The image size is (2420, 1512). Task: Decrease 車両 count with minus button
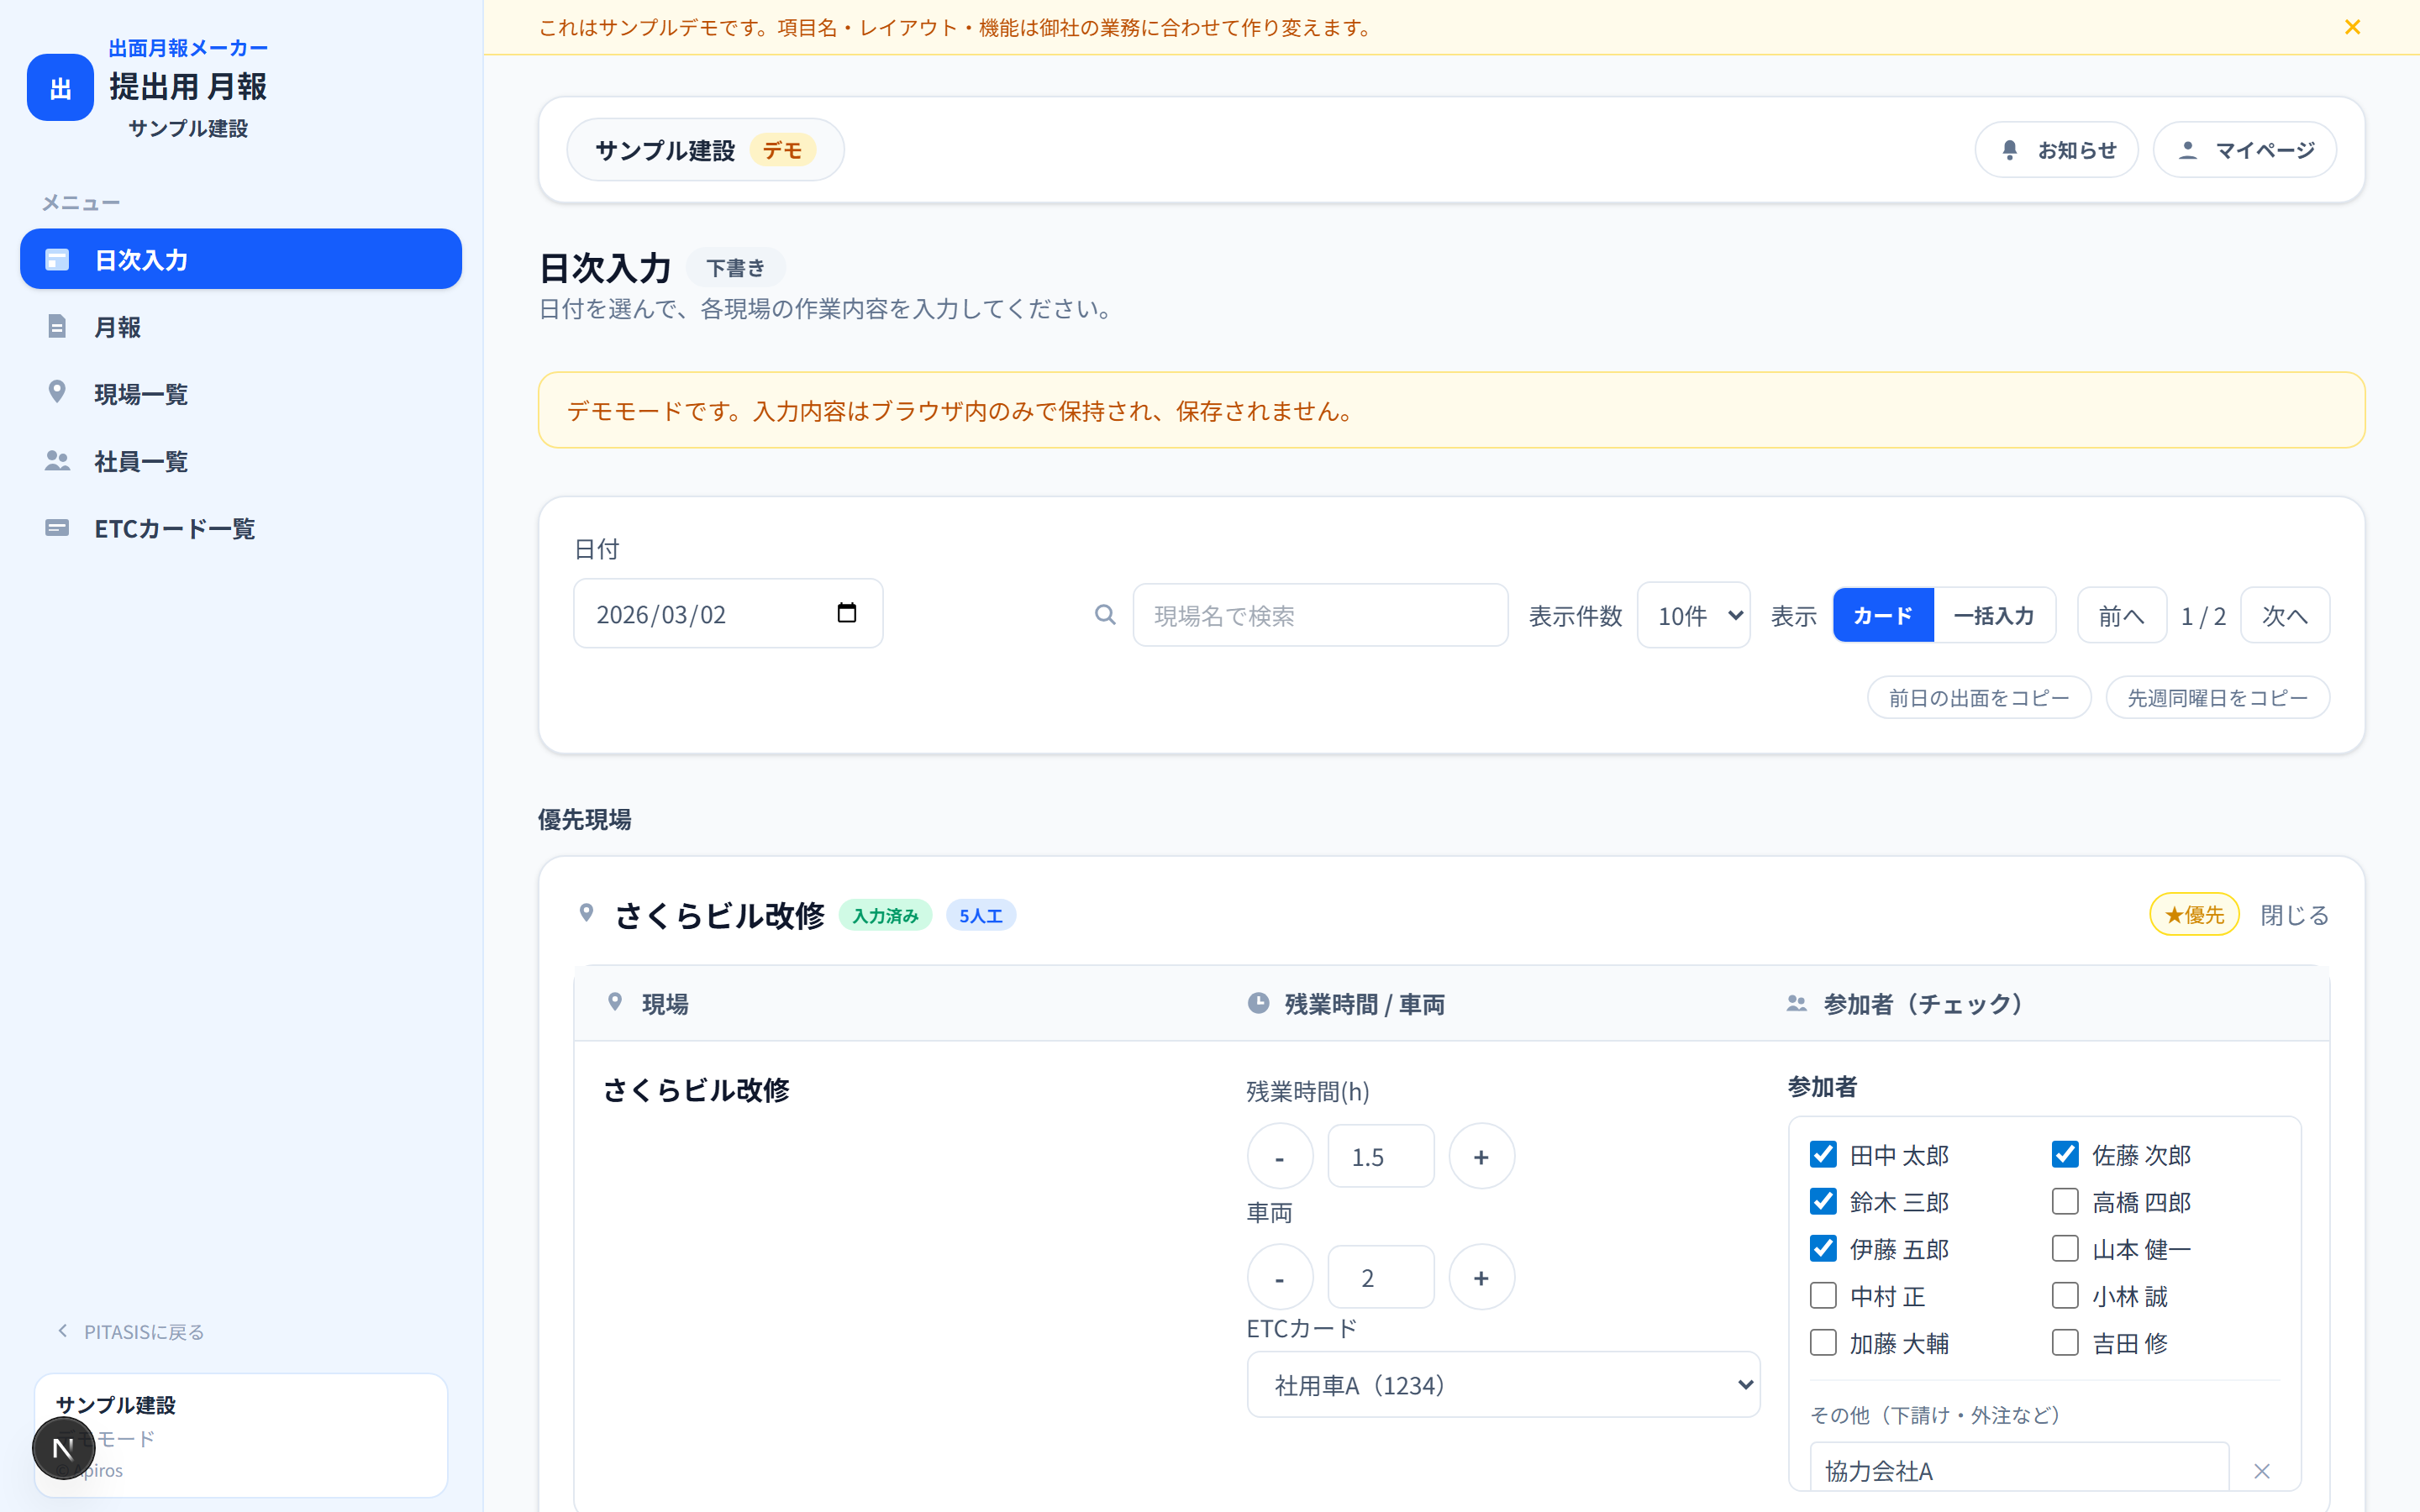[1279, 1277]
